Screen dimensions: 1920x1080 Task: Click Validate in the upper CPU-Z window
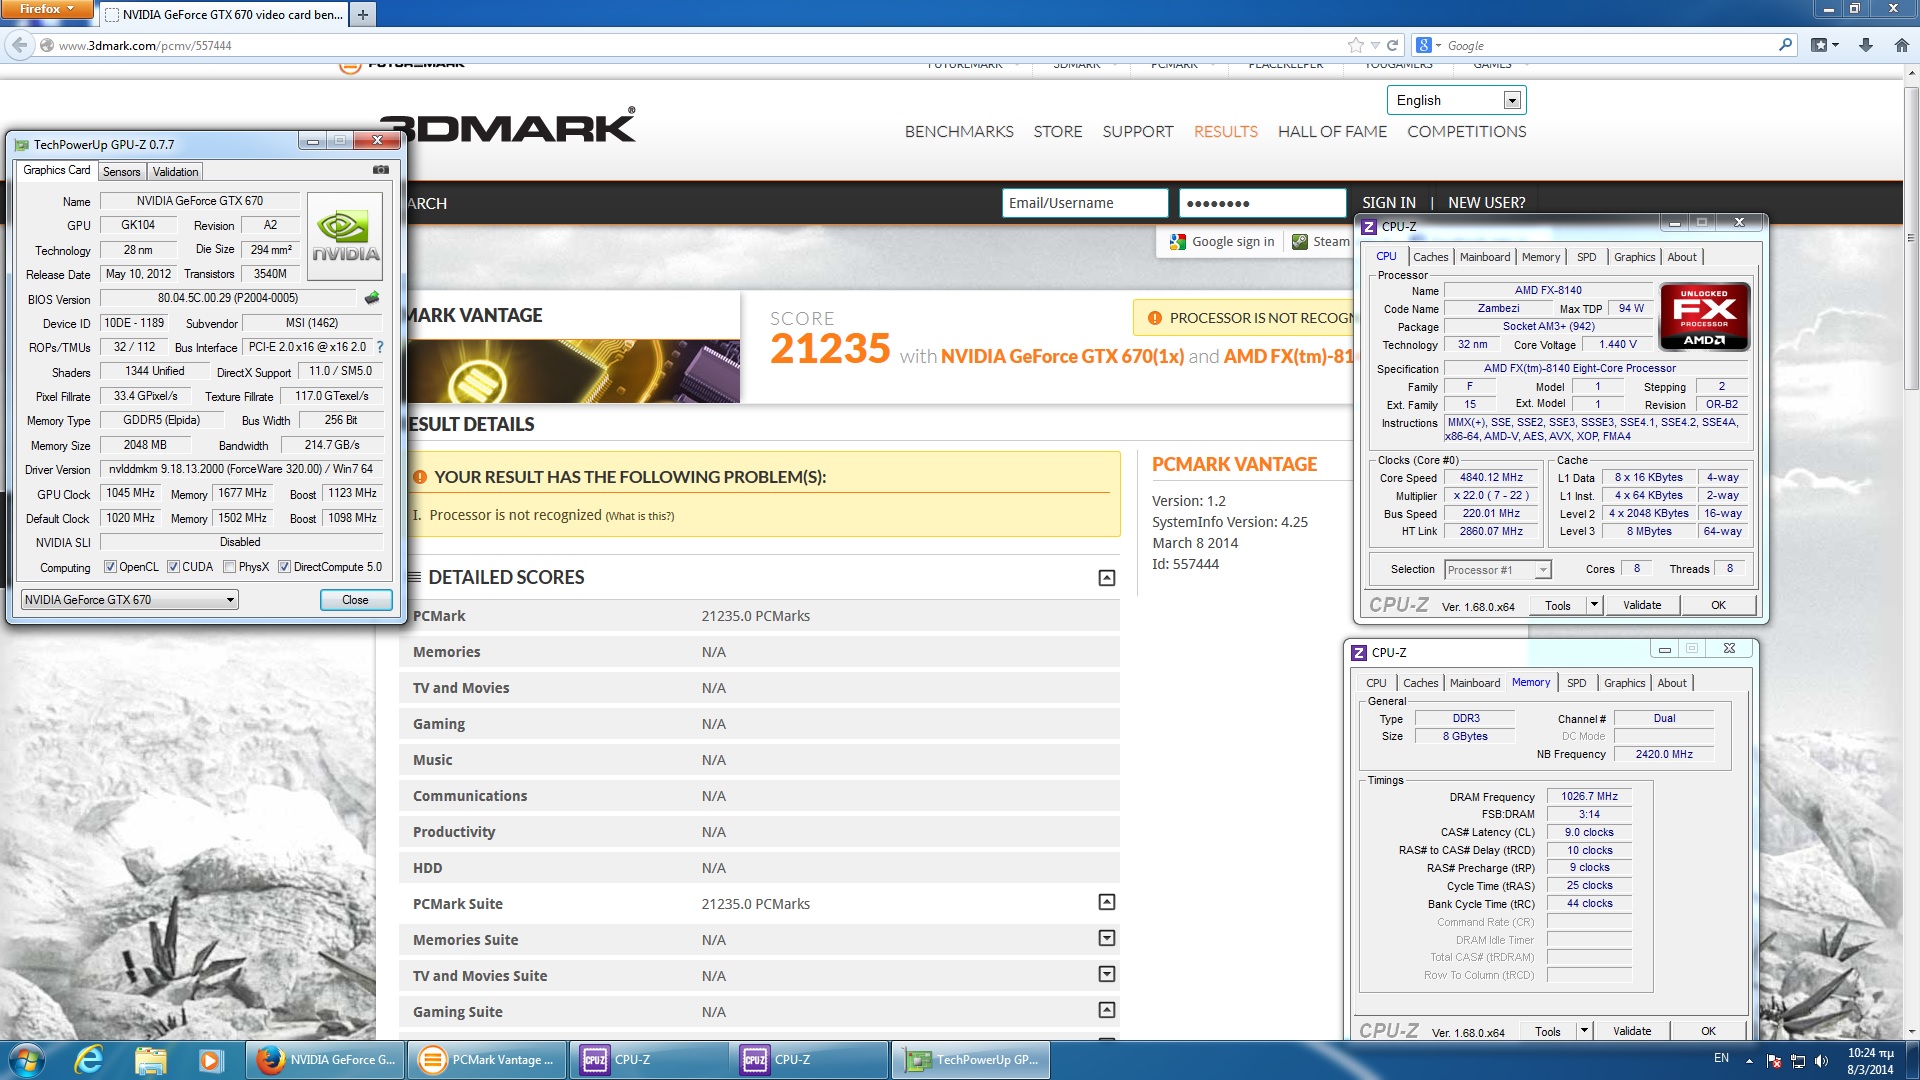(x=1642, y=605)
